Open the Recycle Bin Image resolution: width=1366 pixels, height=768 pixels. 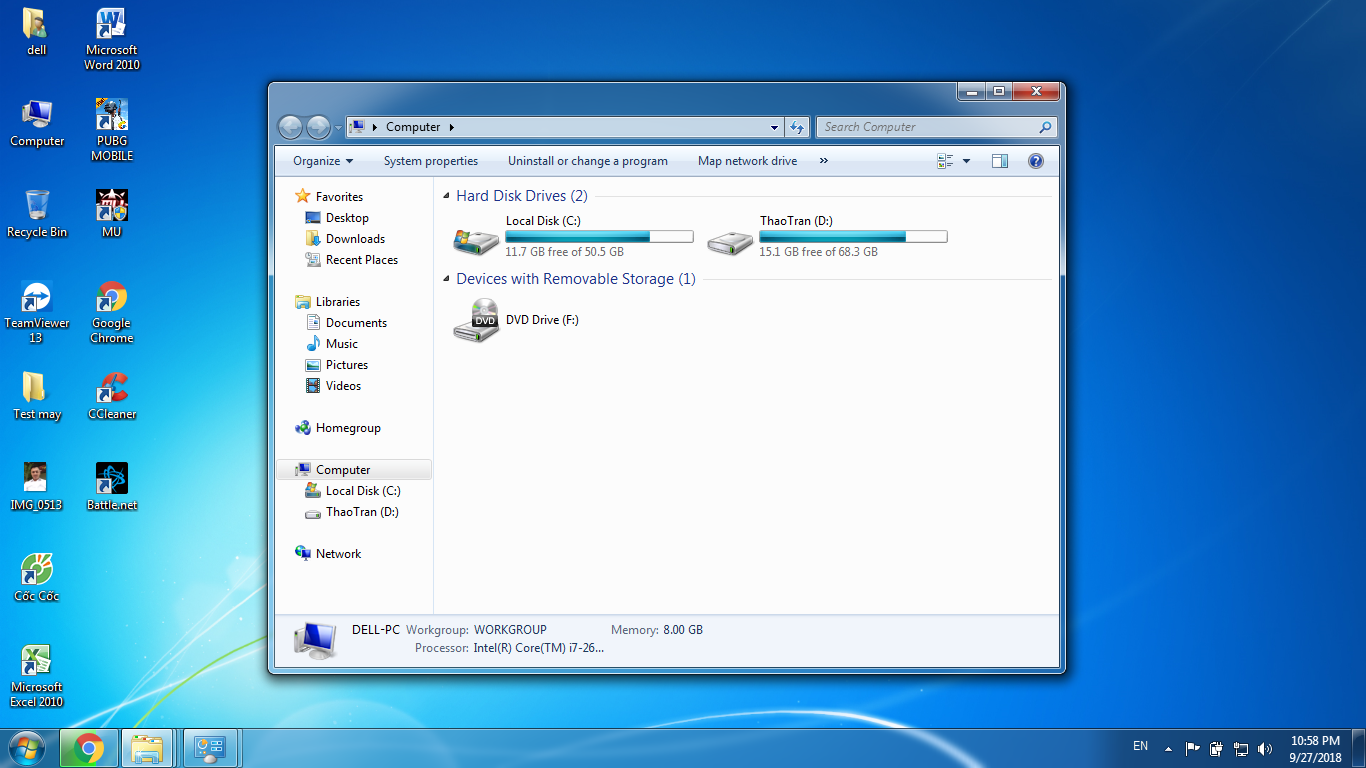tap(37, 214)
